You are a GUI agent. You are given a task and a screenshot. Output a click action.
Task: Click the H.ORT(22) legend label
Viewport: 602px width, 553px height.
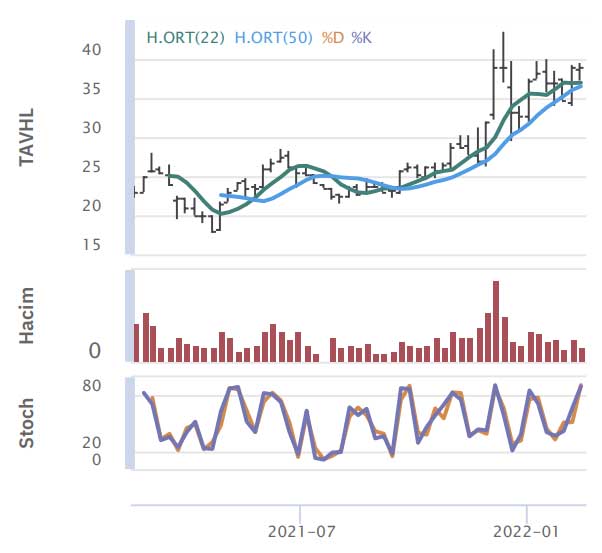tap(185, 38)
